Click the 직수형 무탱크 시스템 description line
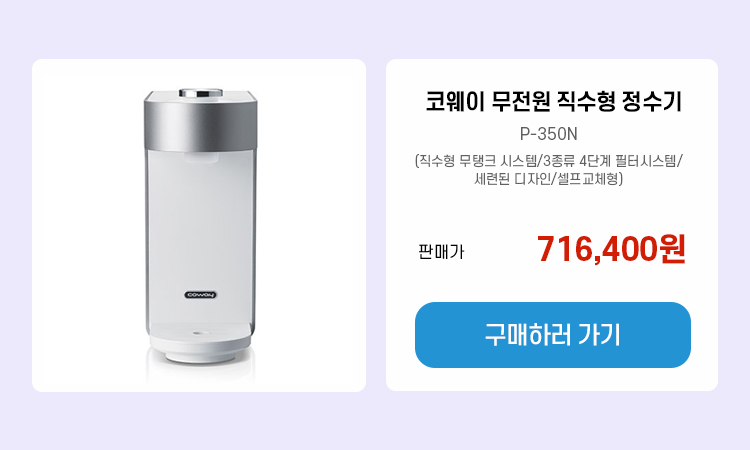 tap(549, 161)
